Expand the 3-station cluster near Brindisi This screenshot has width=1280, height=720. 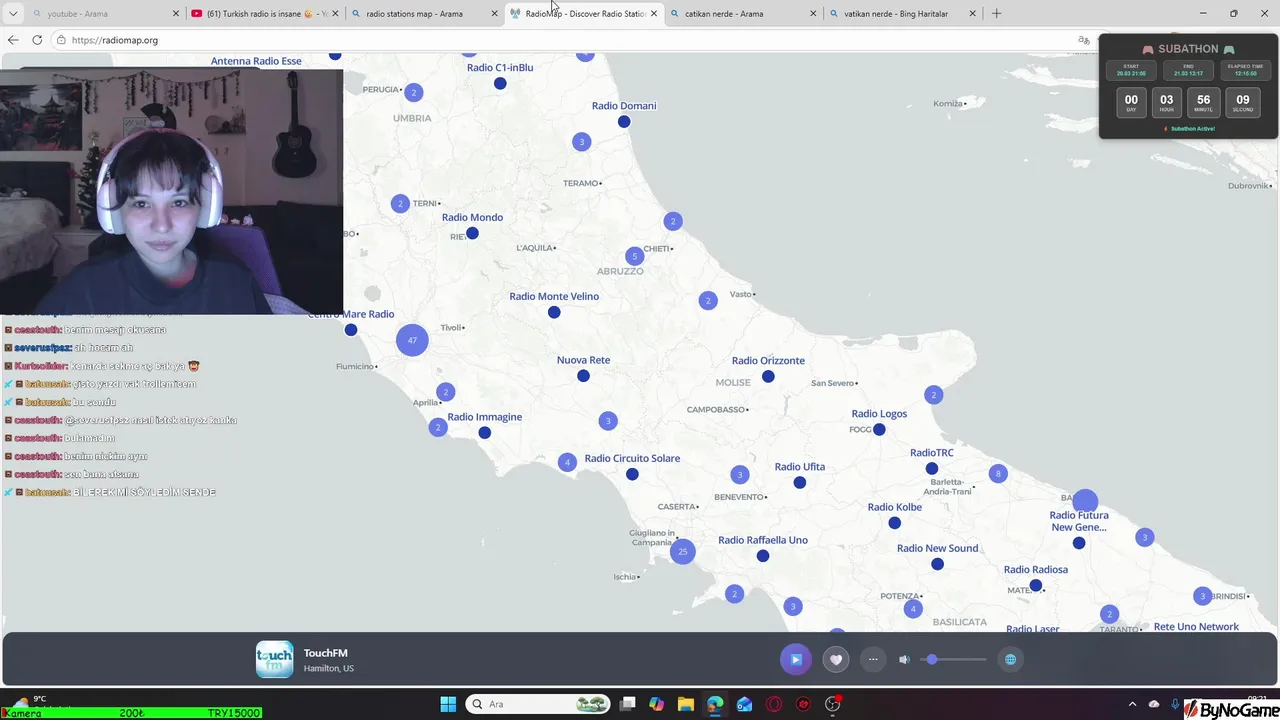(1203, 596)
